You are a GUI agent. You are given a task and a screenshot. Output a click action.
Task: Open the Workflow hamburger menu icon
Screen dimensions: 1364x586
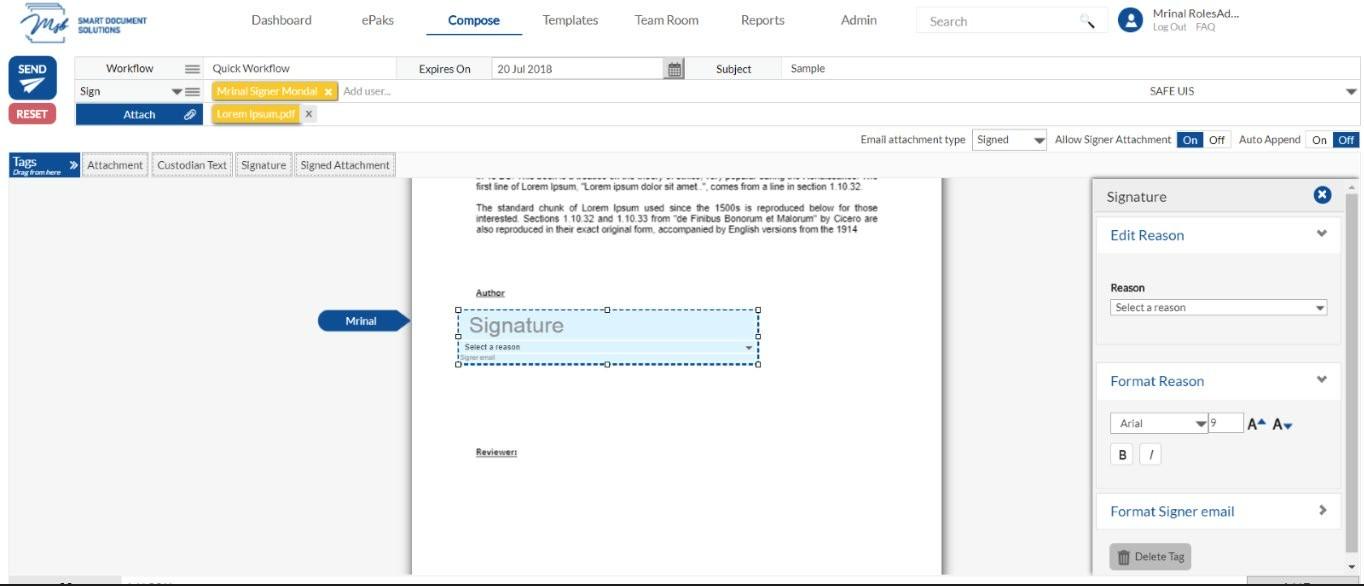pyautogui.click(x=192, y=69)
